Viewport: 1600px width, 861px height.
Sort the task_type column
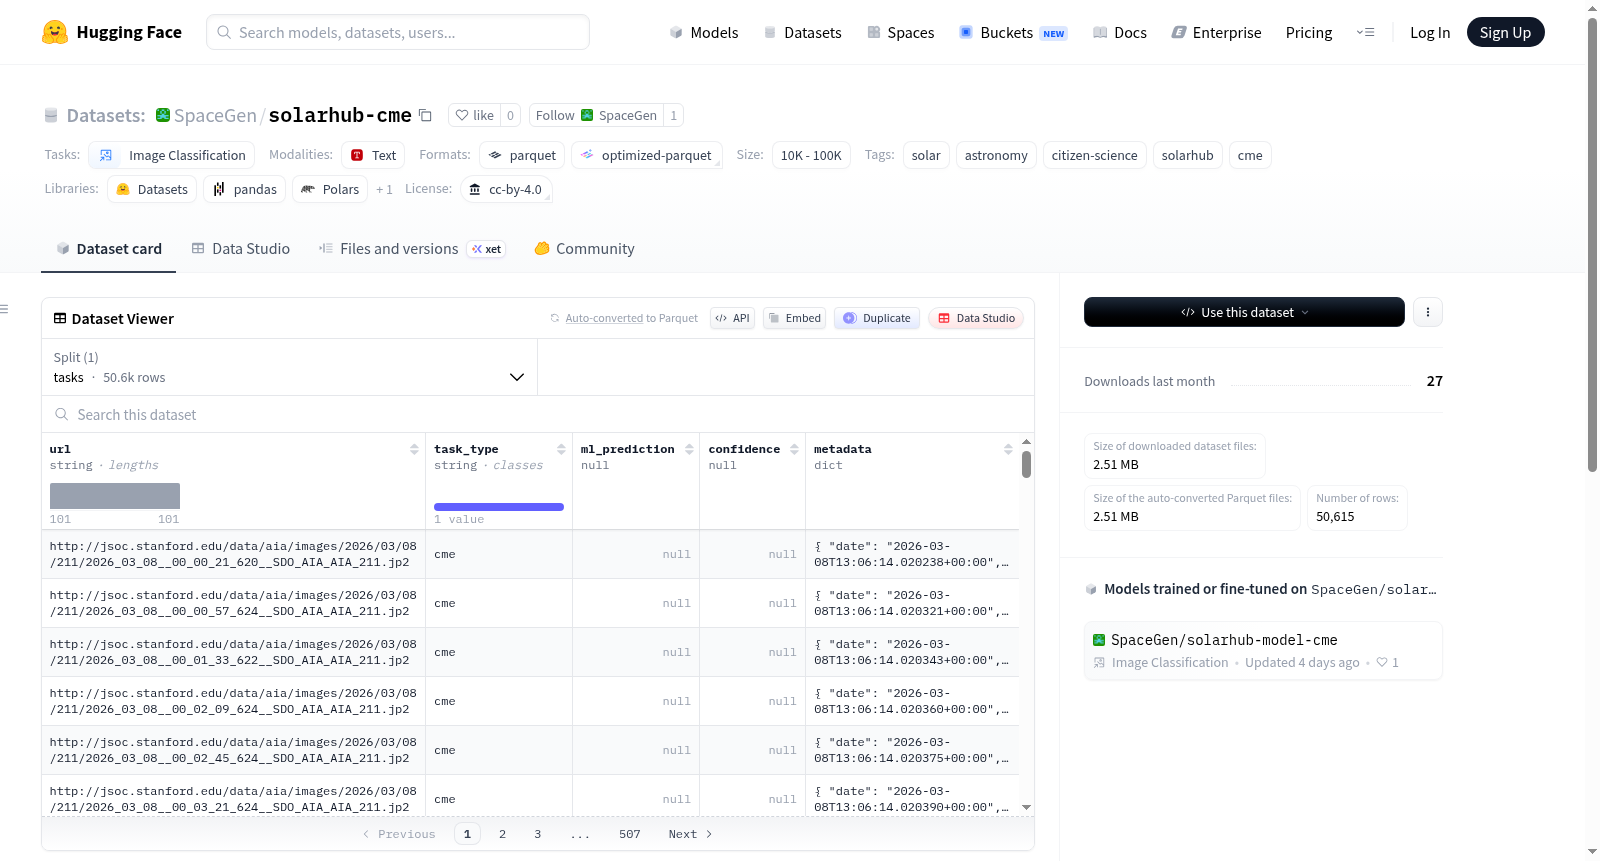click(x=561, y=449)
